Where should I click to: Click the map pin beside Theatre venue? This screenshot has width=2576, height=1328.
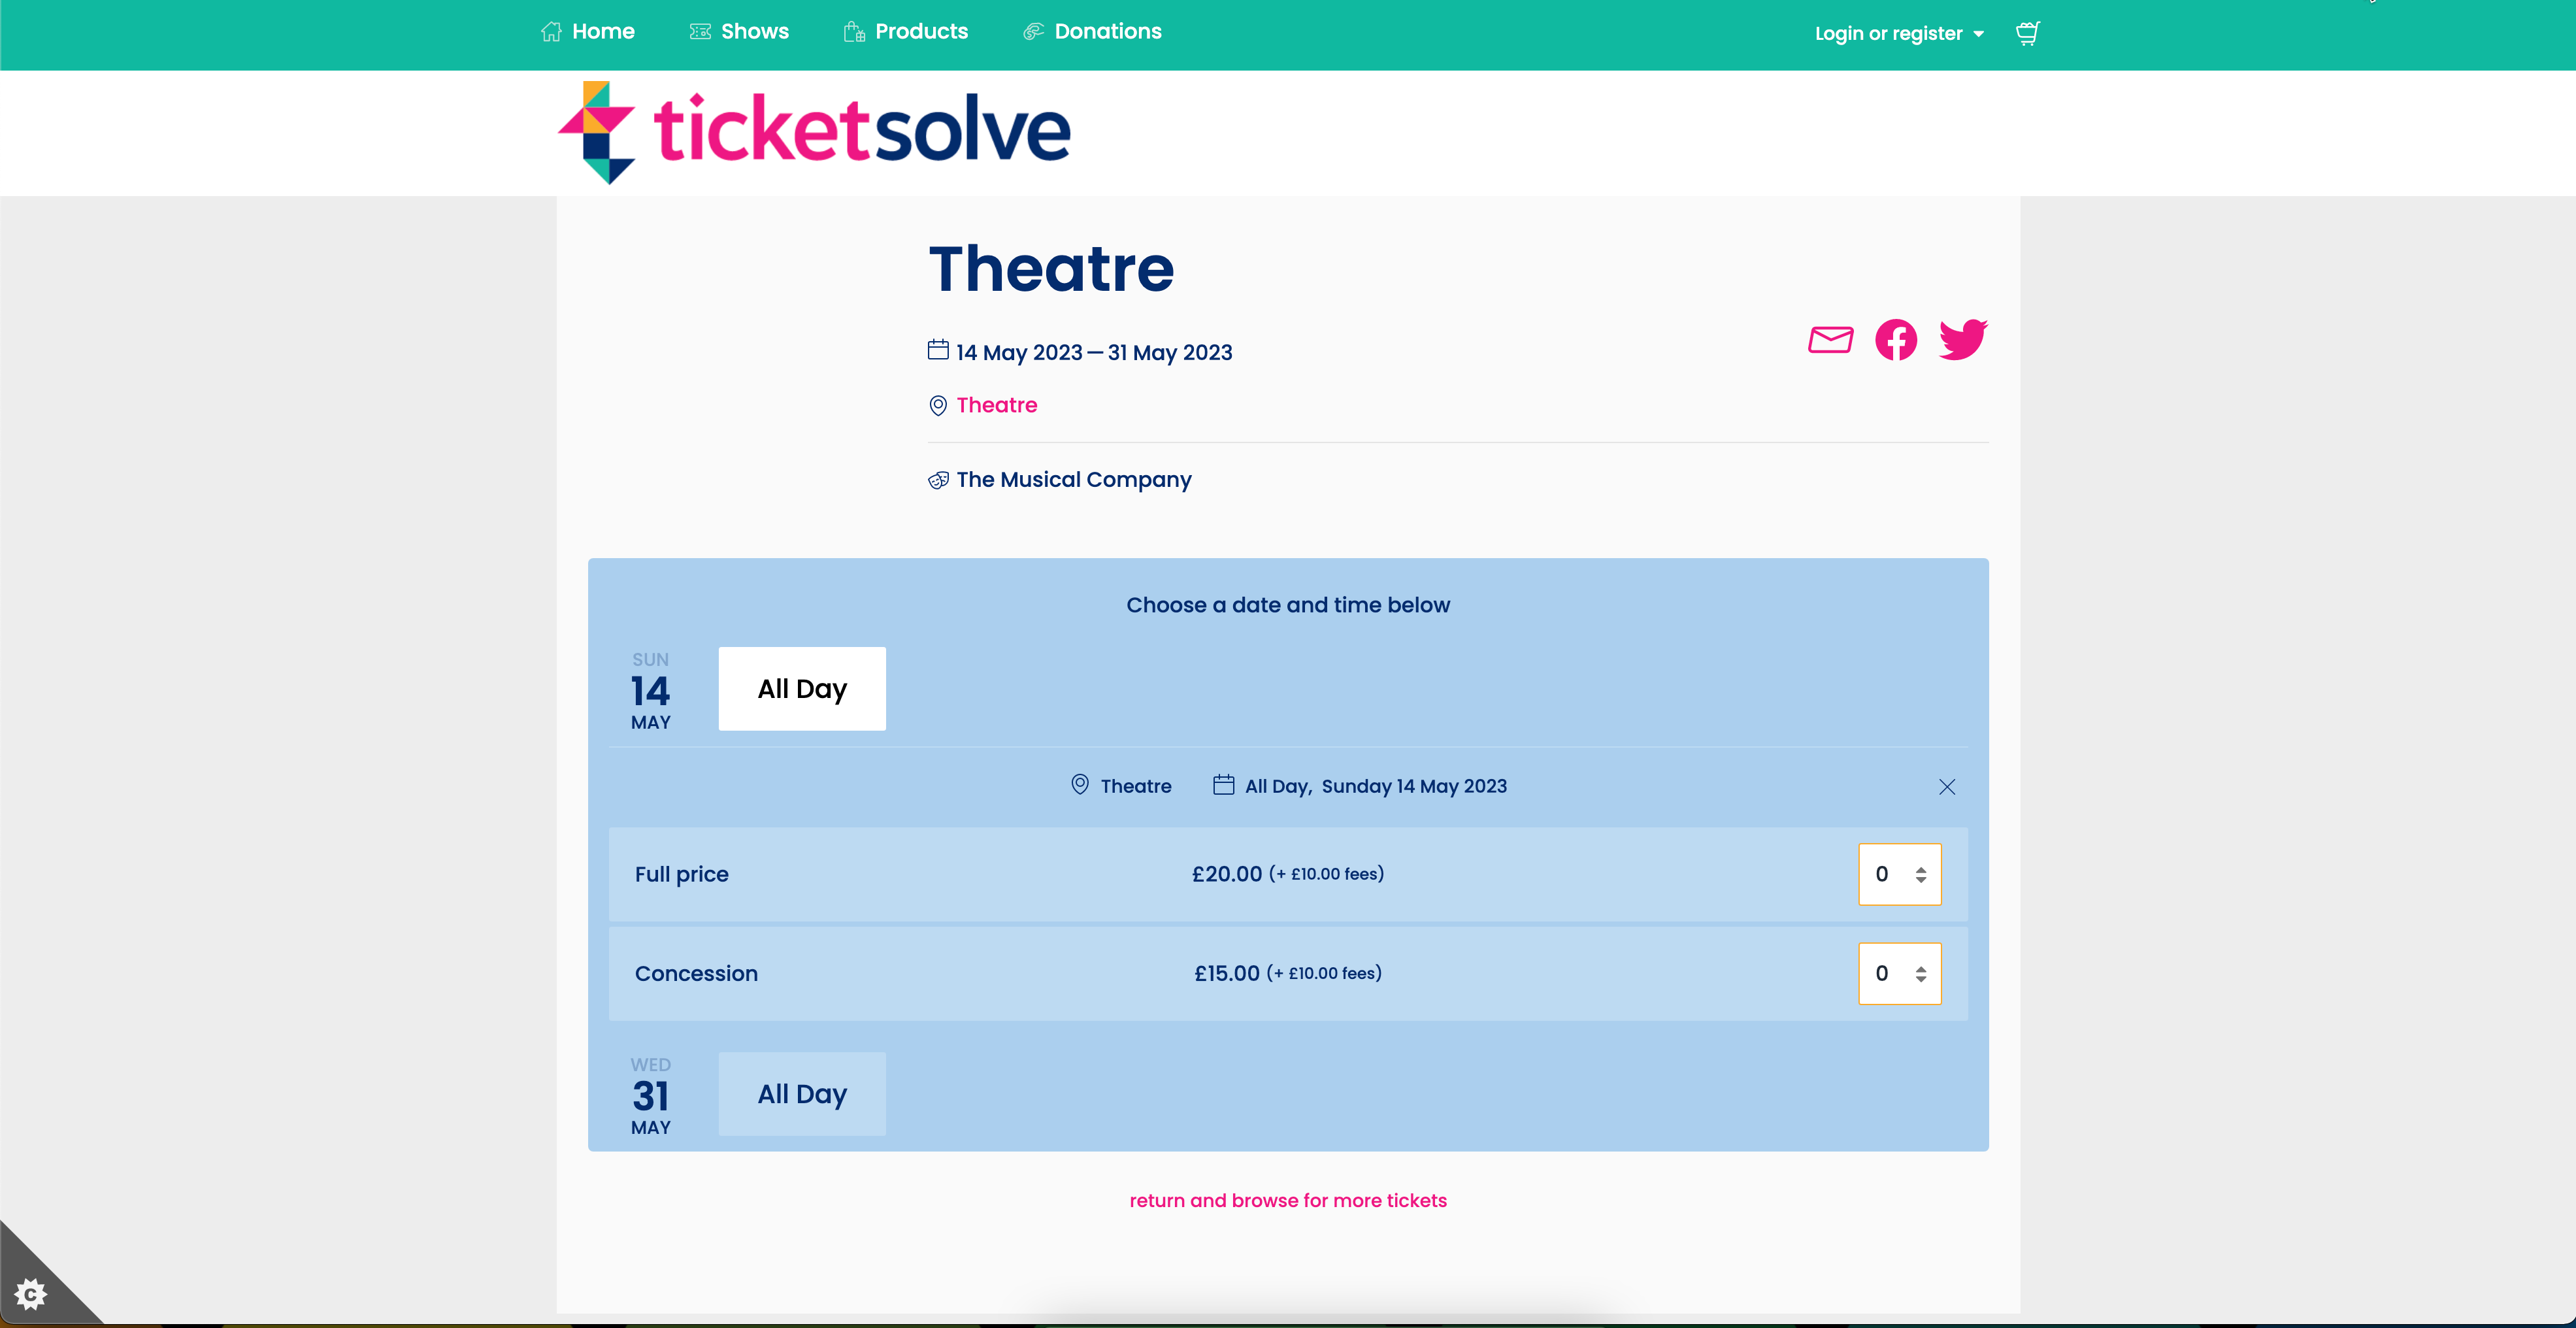point(938,405)
